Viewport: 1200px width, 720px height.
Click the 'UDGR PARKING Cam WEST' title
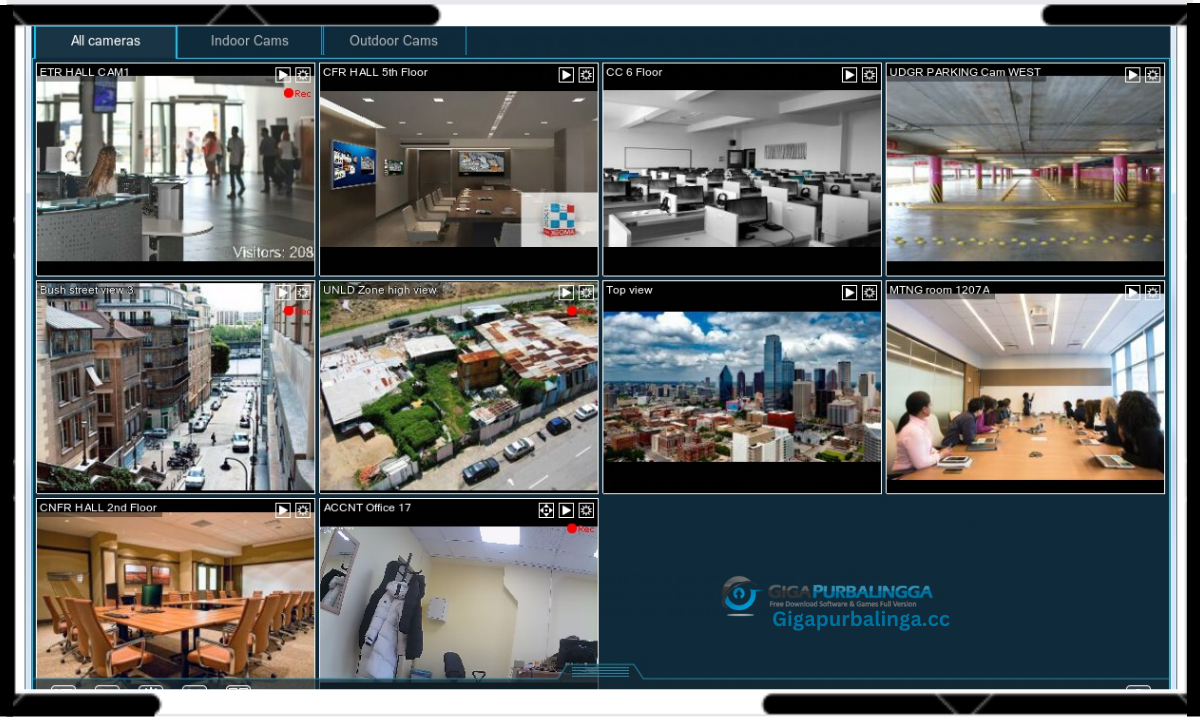pyautogui.click(x=965, y=72)
